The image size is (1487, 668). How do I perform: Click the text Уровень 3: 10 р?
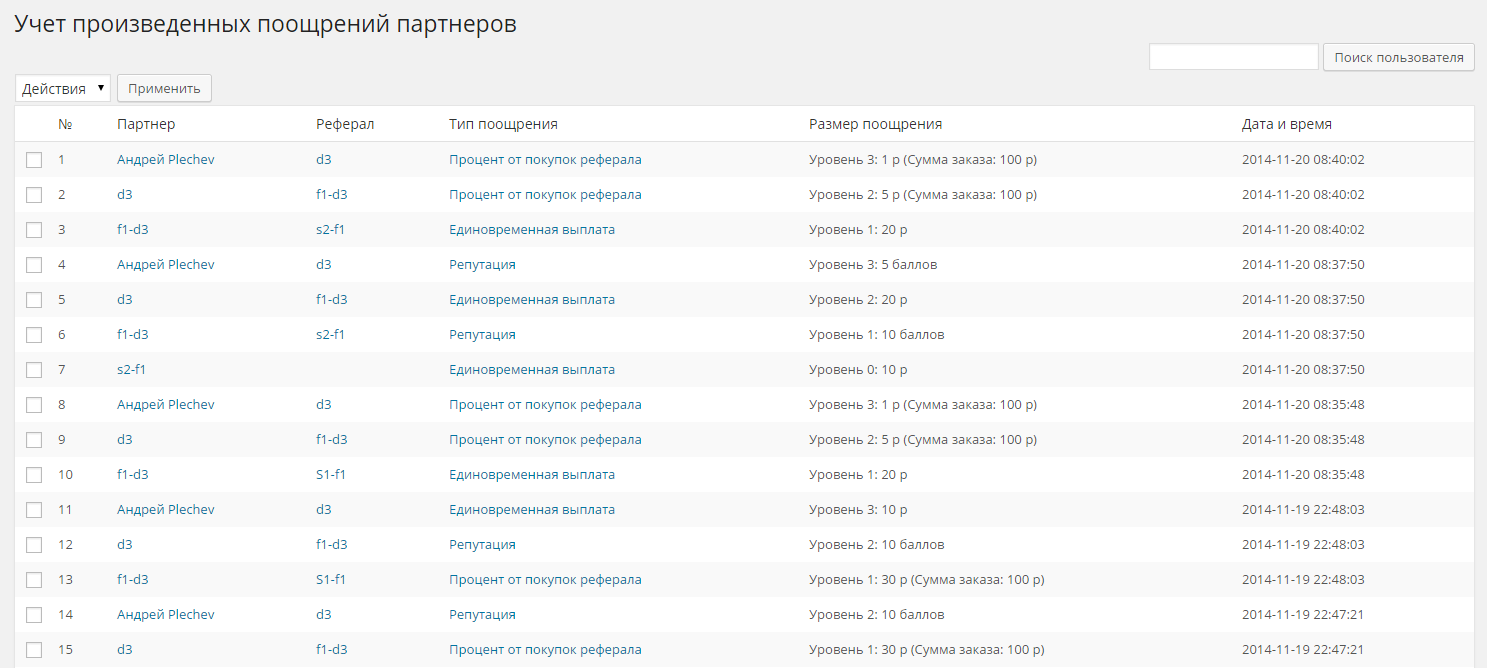pos(858,510)
